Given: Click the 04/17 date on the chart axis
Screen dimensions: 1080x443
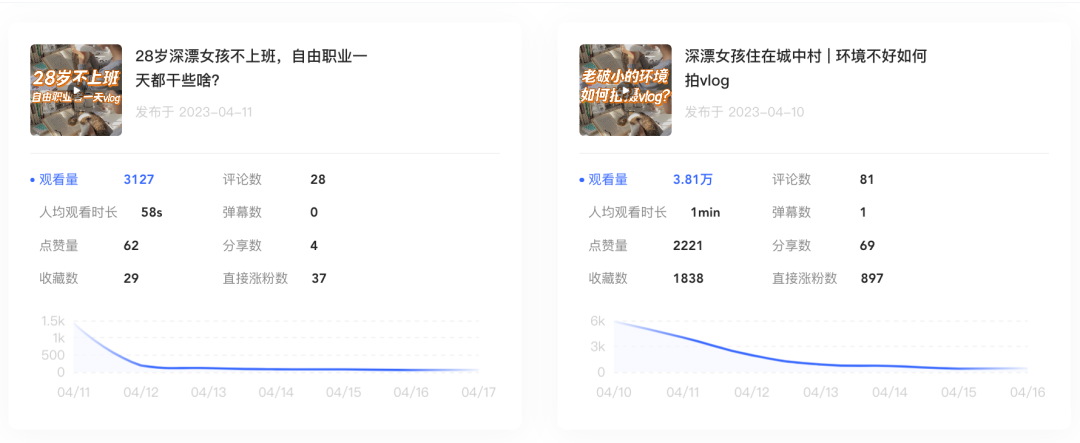Looking at the screenshot, I should (480, 393).
